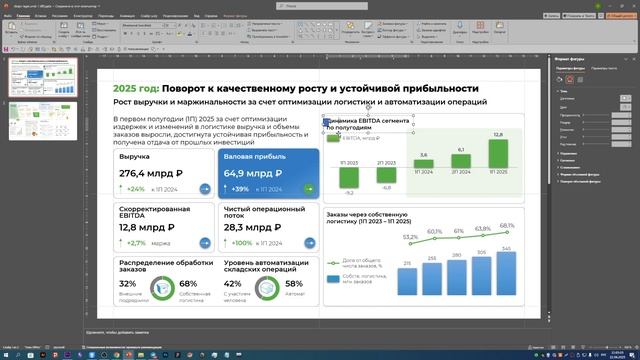Click the Расстояние slider track
Image resolution: width=640 pixels, height=360 pixels.
click(596, 144)
